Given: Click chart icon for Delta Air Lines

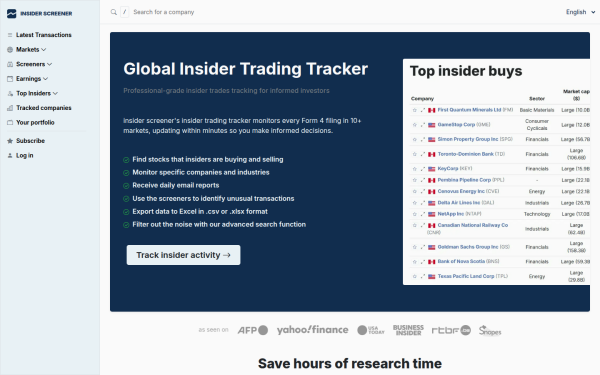Looking at the screenshot, I should (423, 203).
